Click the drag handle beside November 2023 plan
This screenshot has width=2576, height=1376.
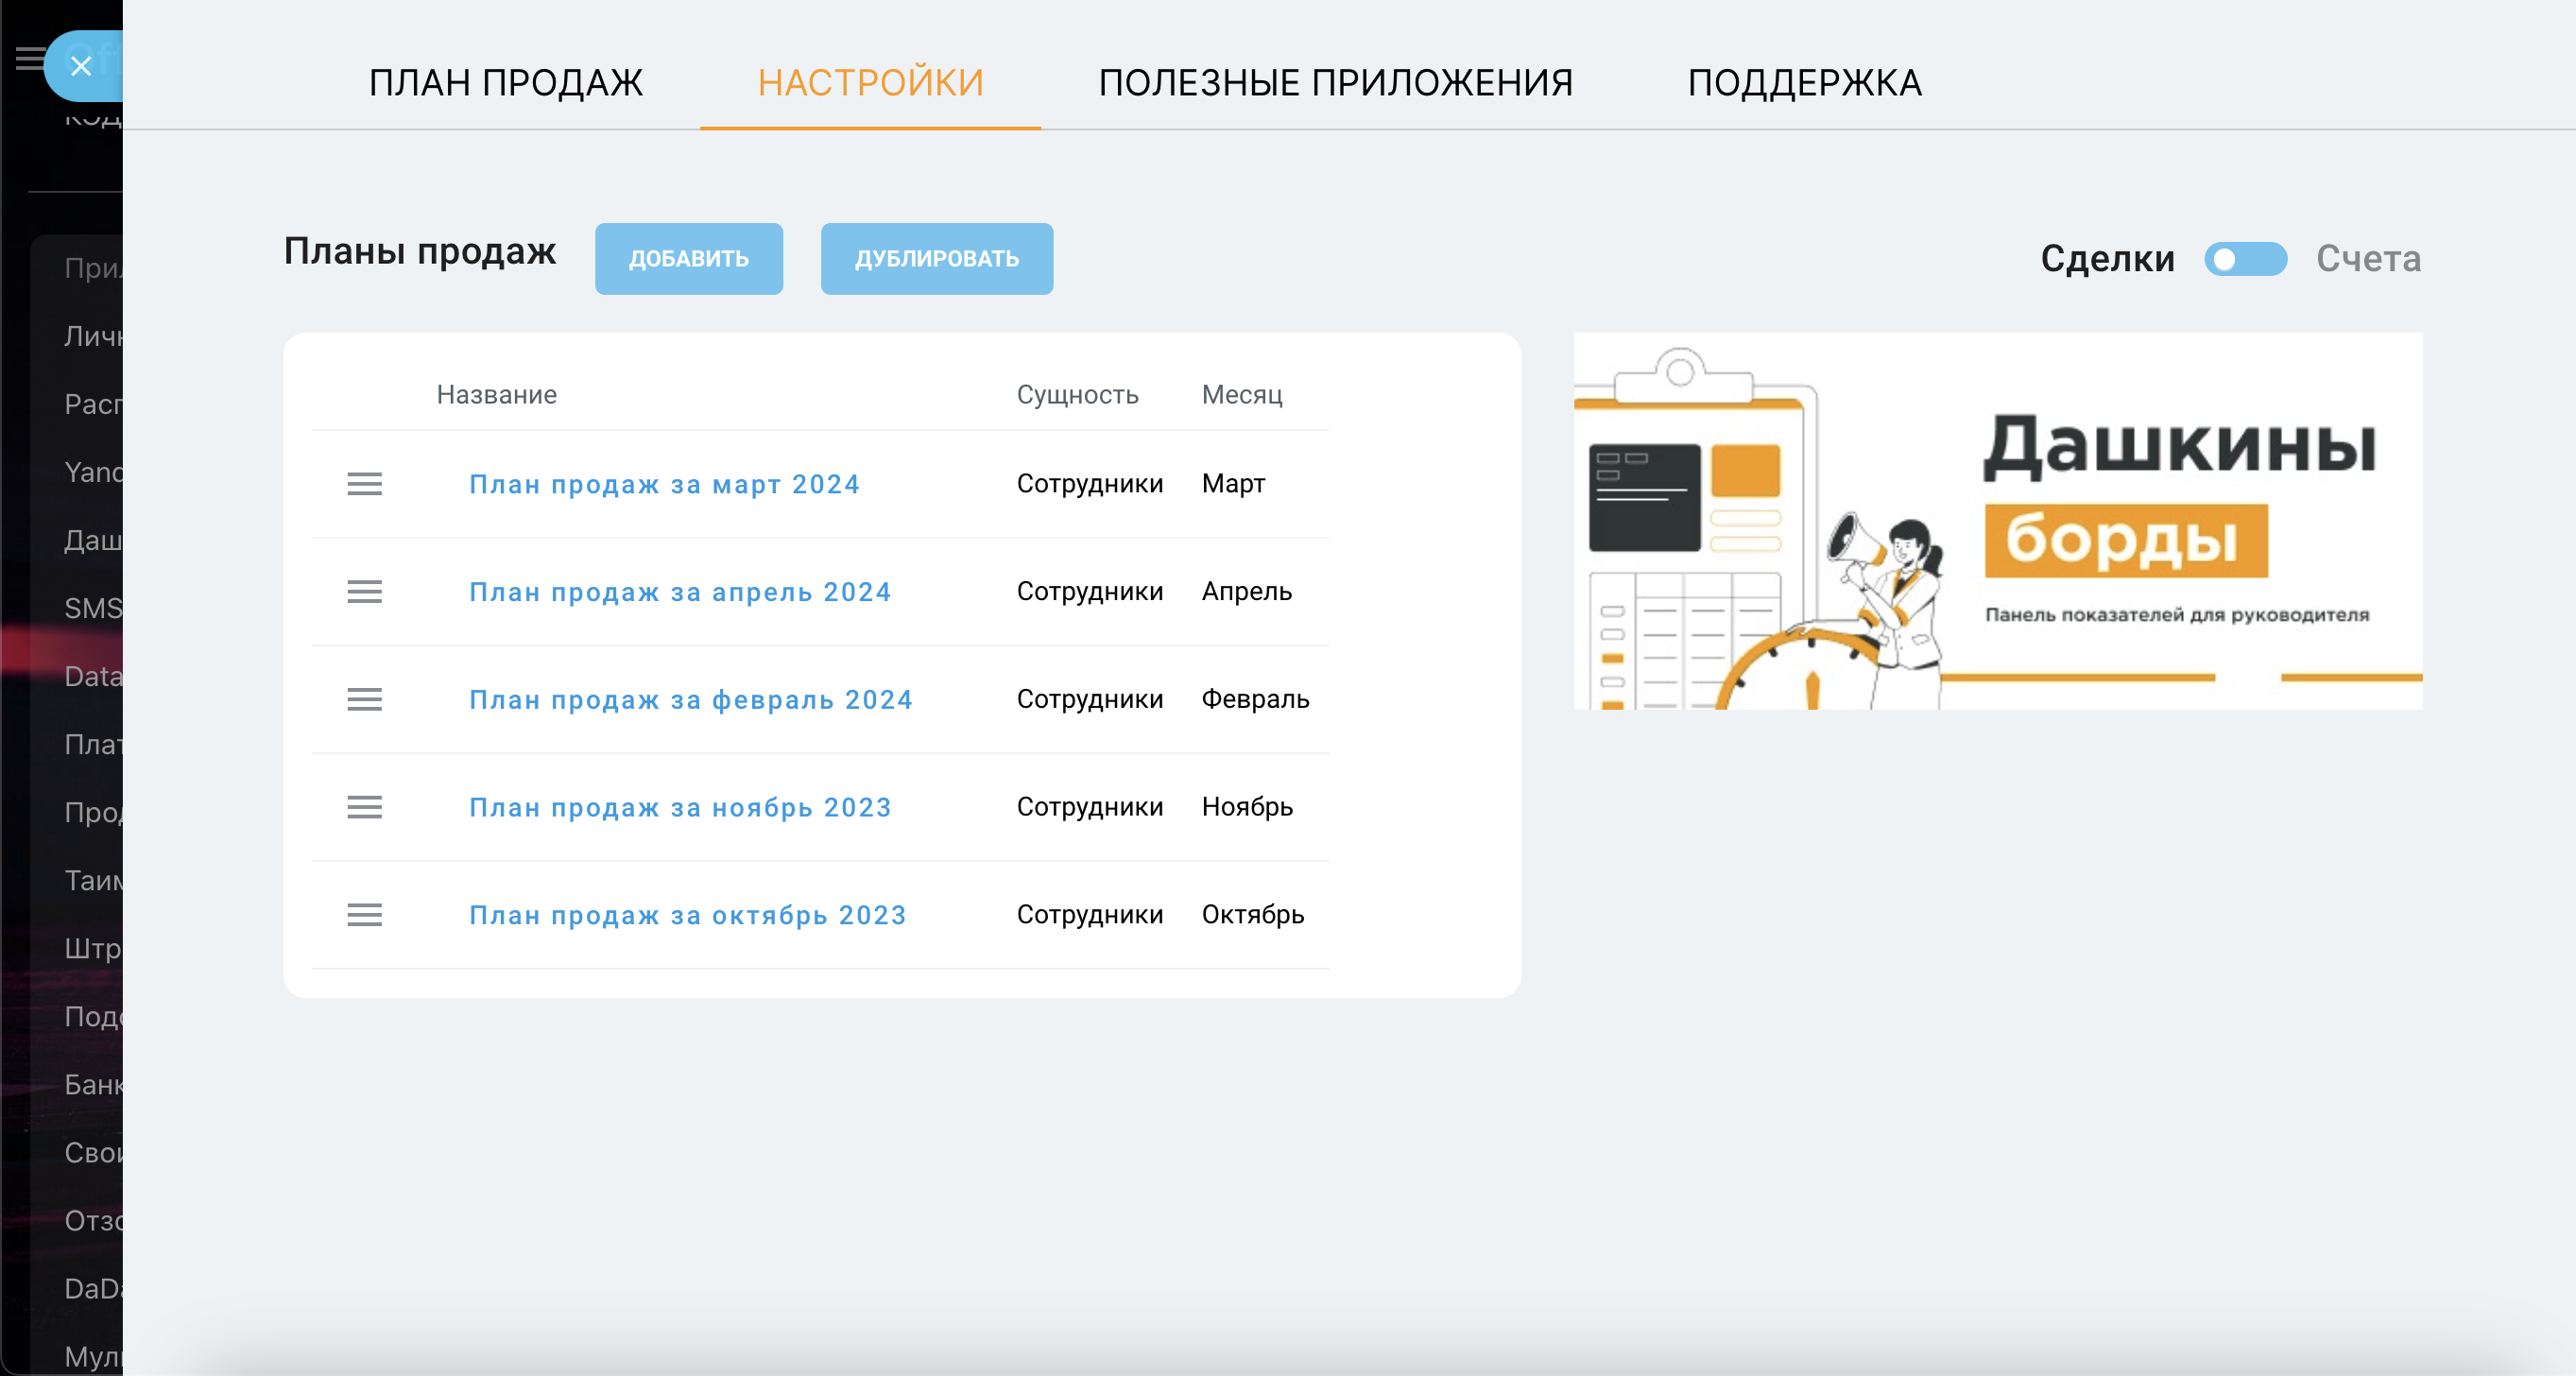tap(364, 807)
